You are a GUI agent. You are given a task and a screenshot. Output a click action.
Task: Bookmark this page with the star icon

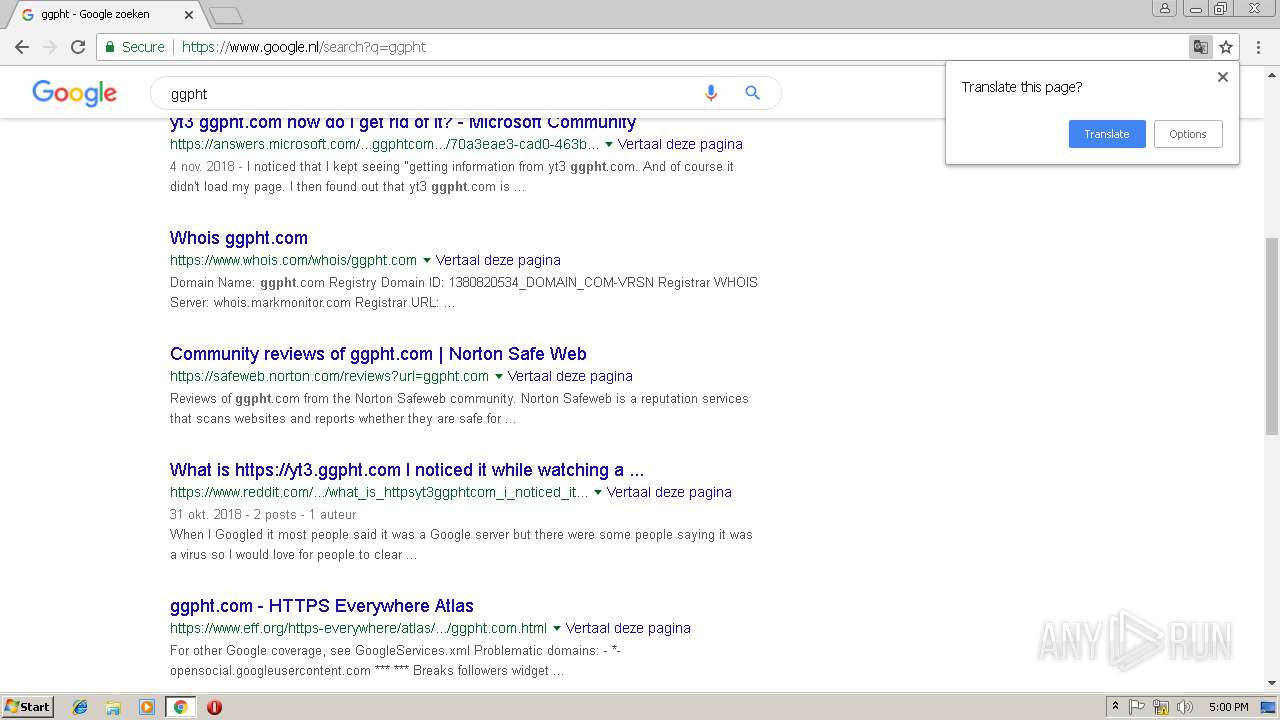coord(1226,47)
